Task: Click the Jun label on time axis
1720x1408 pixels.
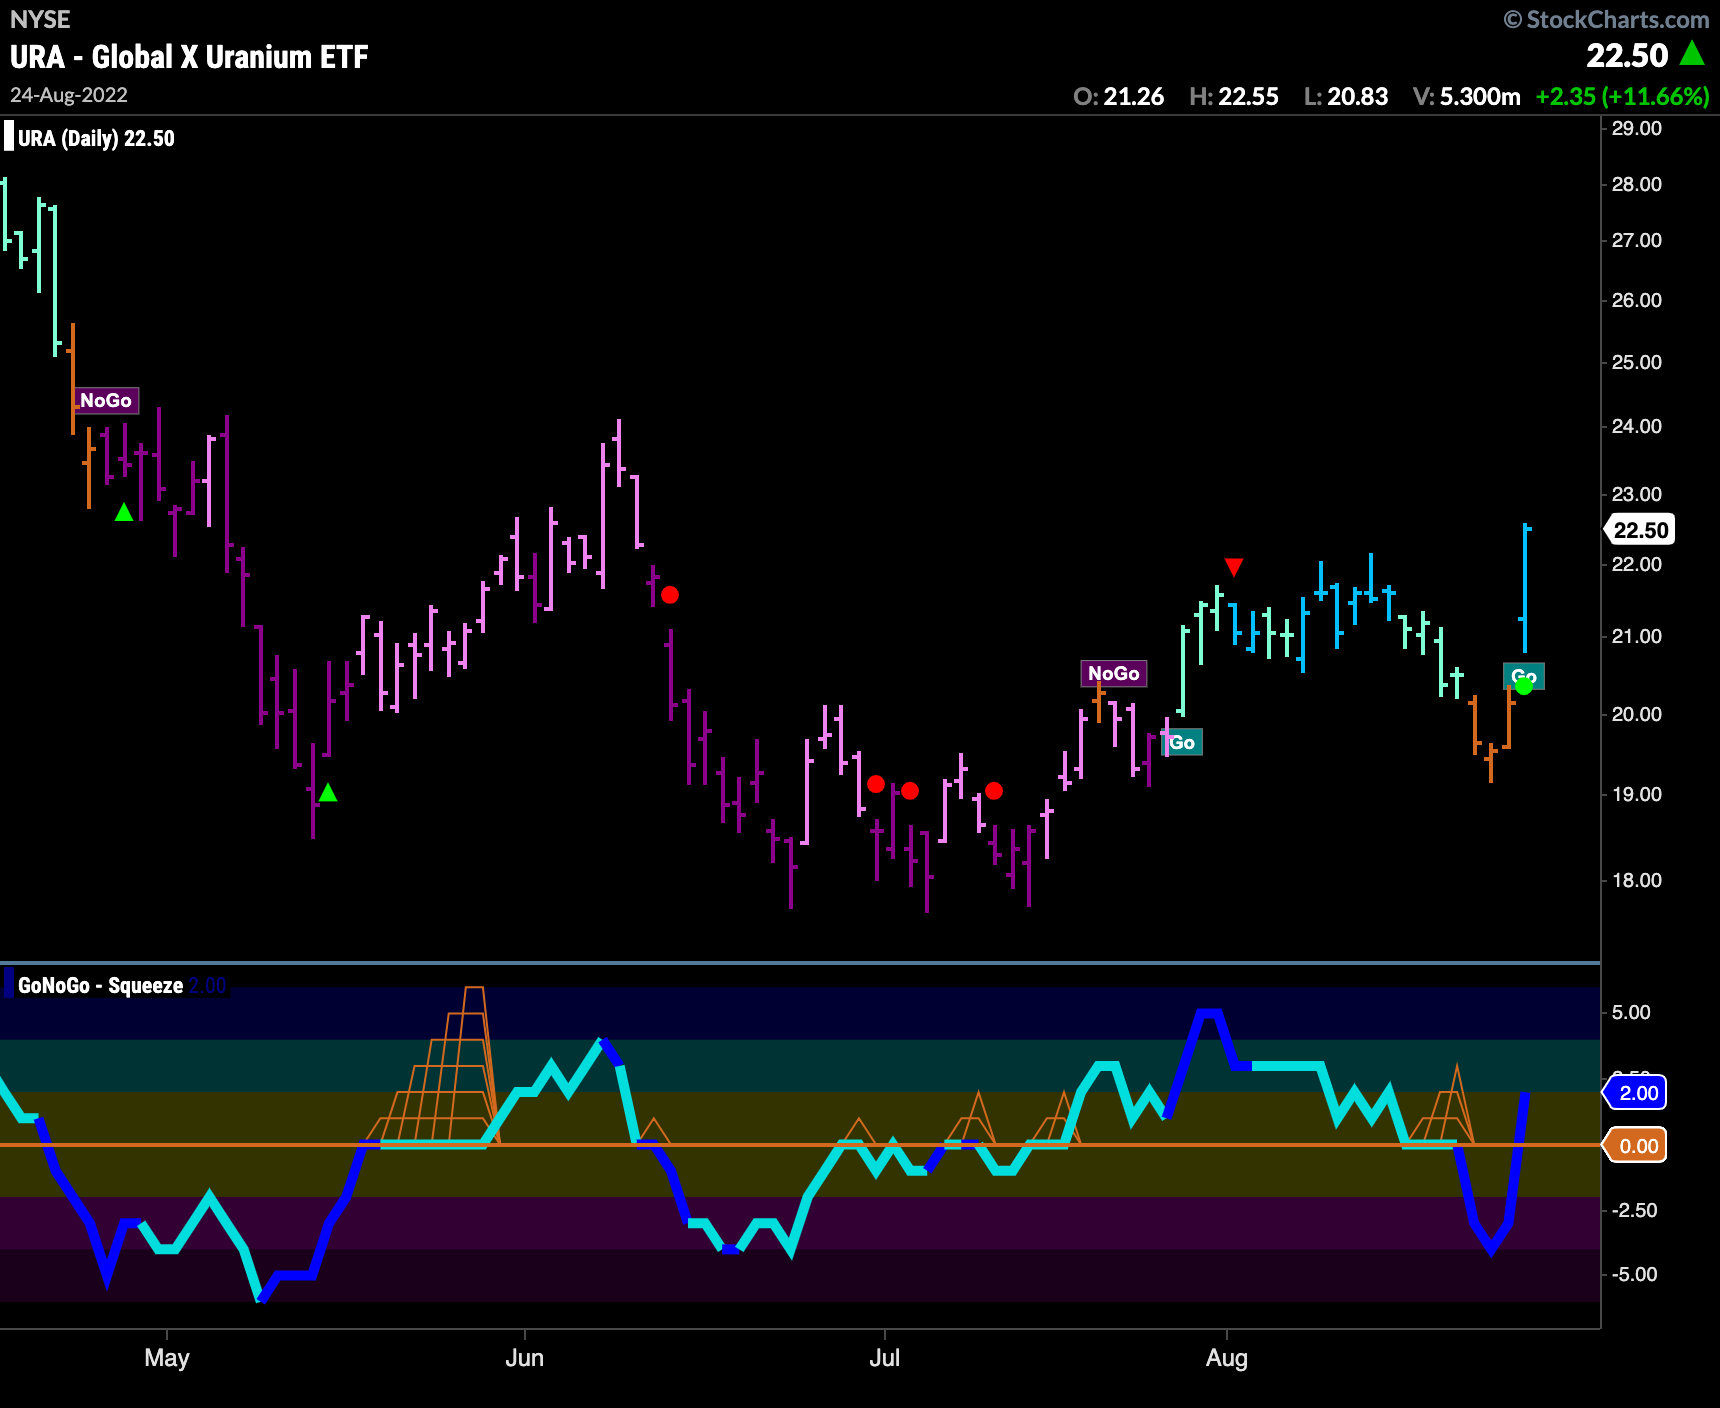Action: point(525,1358)
